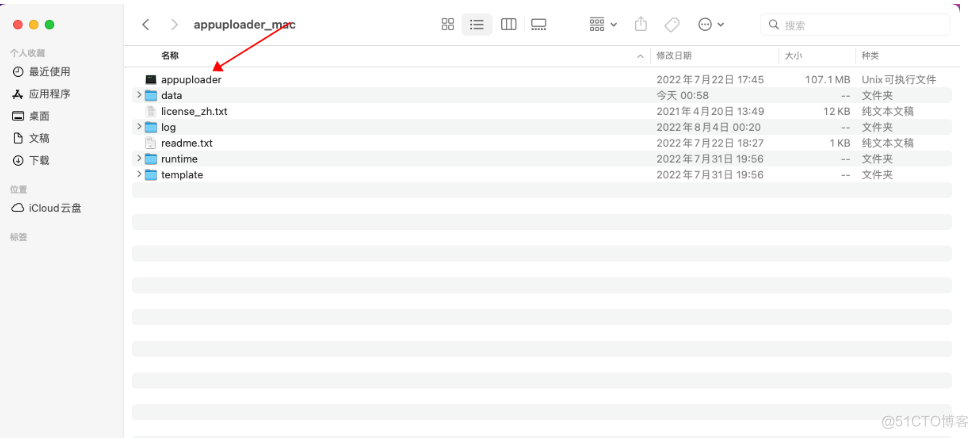Switch to column view
The width and height of the screenshot is (978, 438).
[508, 24]
